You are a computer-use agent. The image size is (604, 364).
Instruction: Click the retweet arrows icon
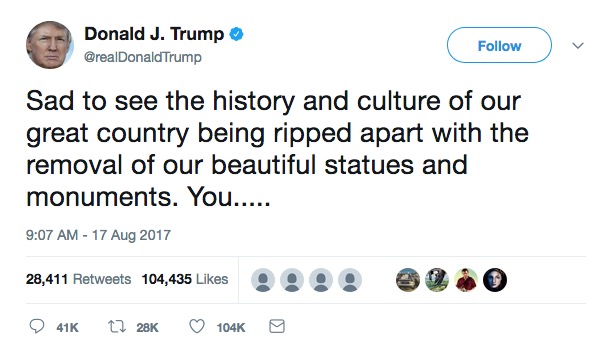pyautogui.click(x=116, y=327)
